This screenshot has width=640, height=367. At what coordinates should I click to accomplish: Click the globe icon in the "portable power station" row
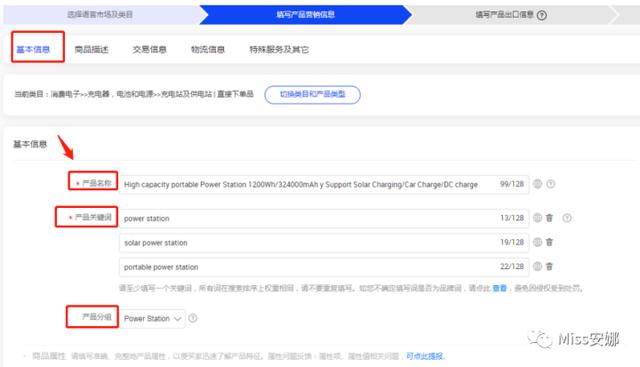tap(538, 267)
